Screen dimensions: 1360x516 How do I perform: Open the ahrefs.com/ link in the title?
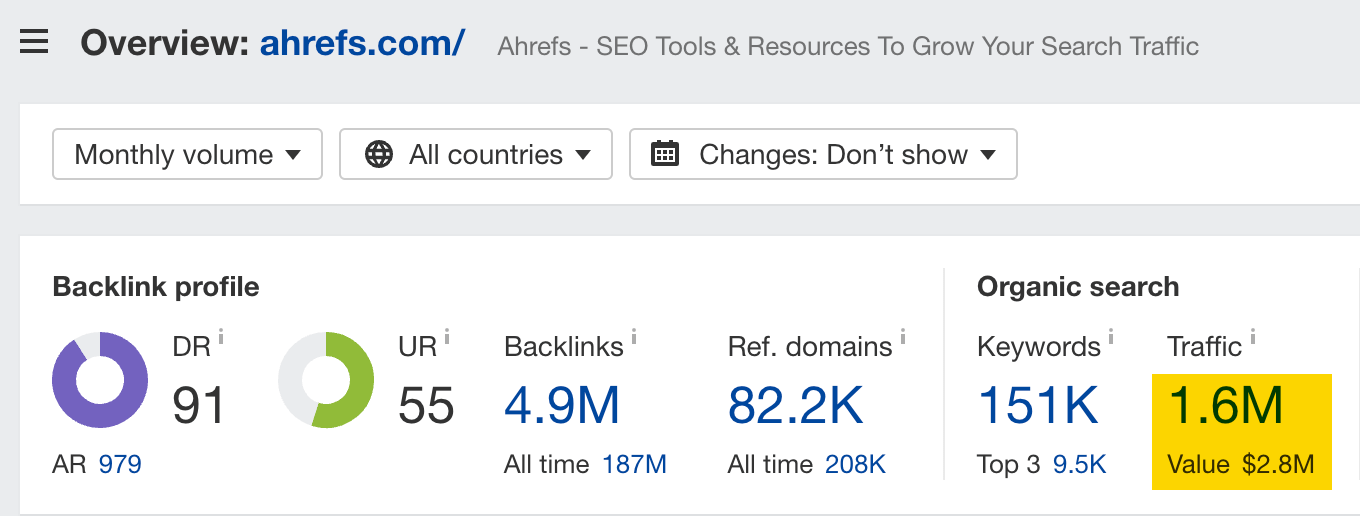click(362, 43)
